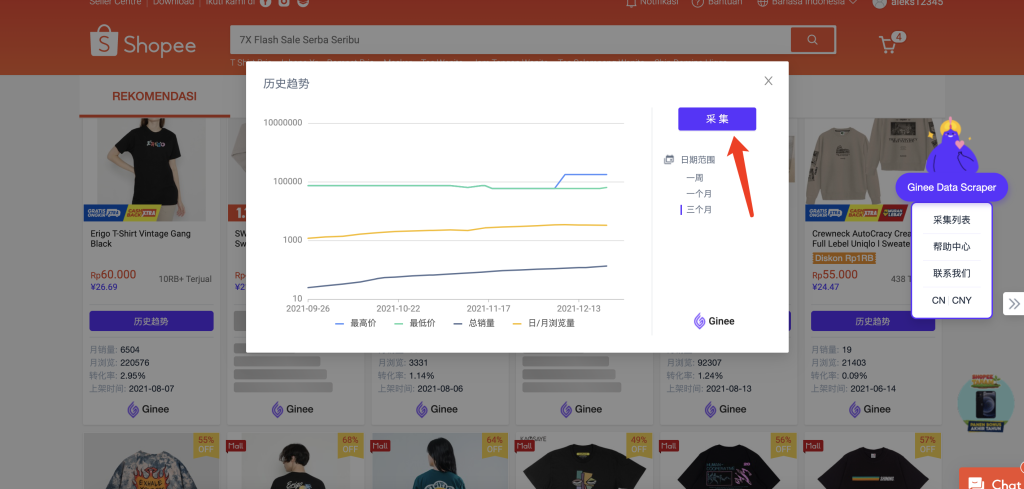Click 历史趋势 under the Erigo T-Shirt card

[151, 321]
